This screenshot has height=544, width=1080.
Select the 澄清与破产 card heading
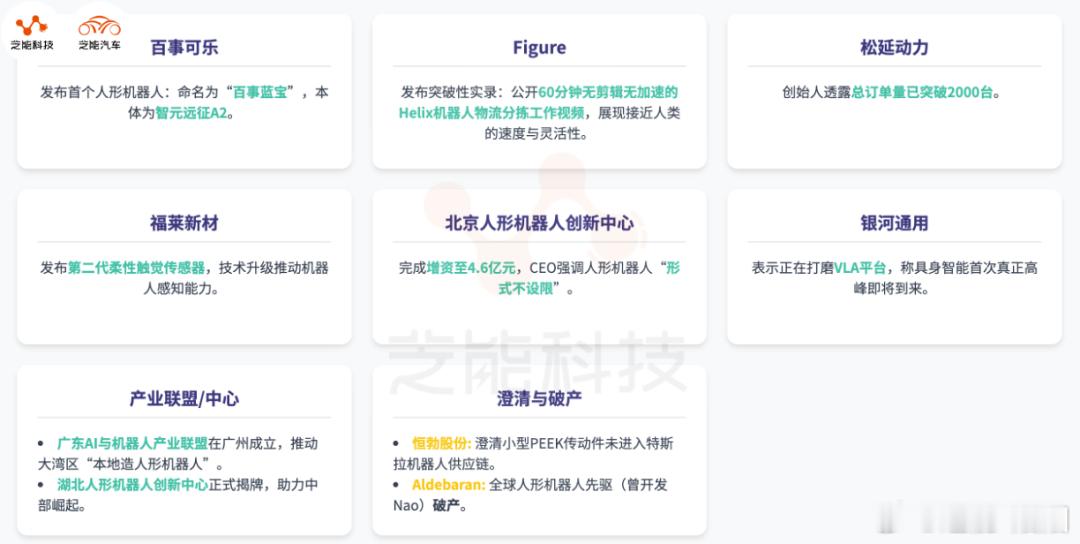539,399
